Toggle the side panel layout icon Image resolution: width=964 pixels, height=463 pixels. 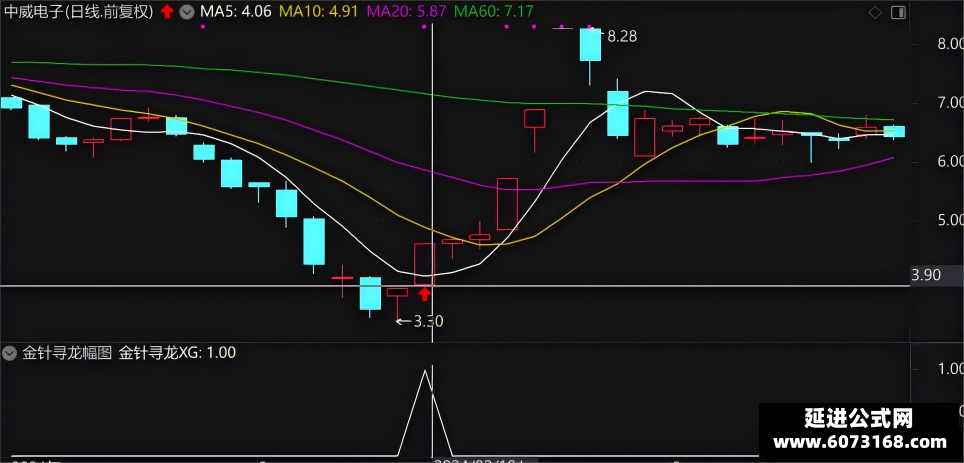coord(898,12)
